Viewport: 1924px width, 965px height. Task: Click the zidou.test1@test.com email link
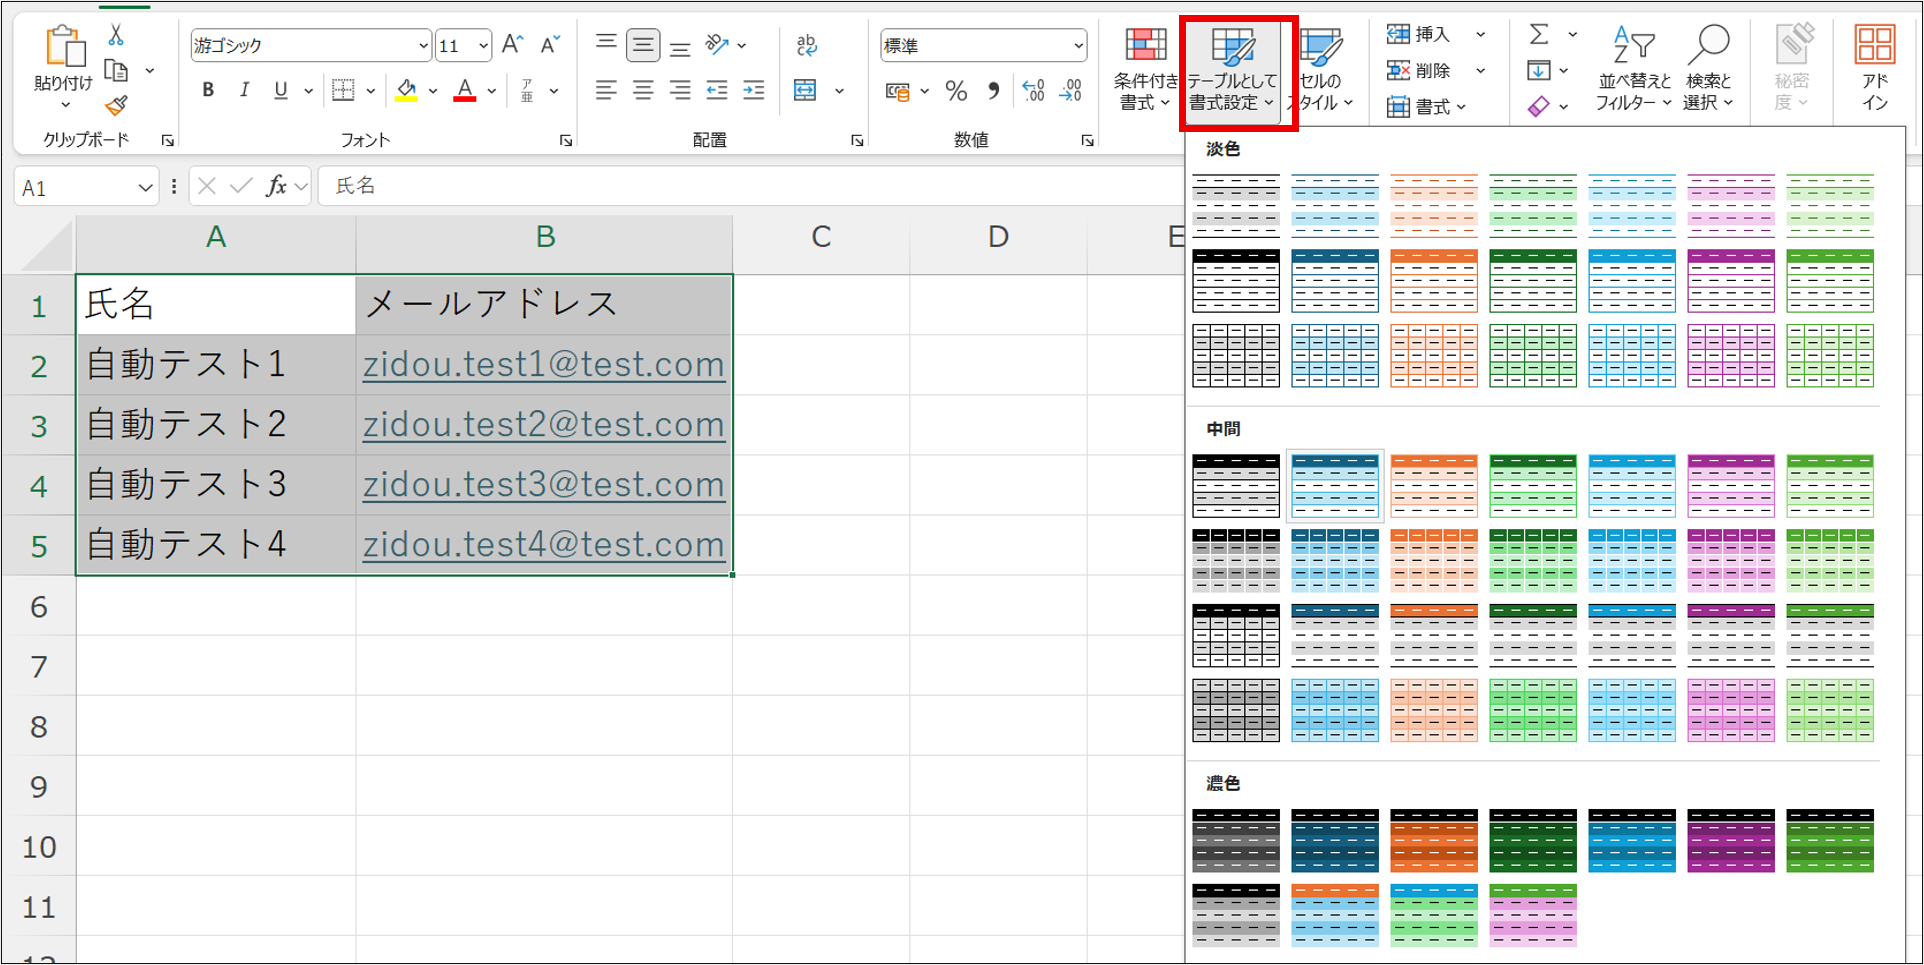(x=543, y=364)
